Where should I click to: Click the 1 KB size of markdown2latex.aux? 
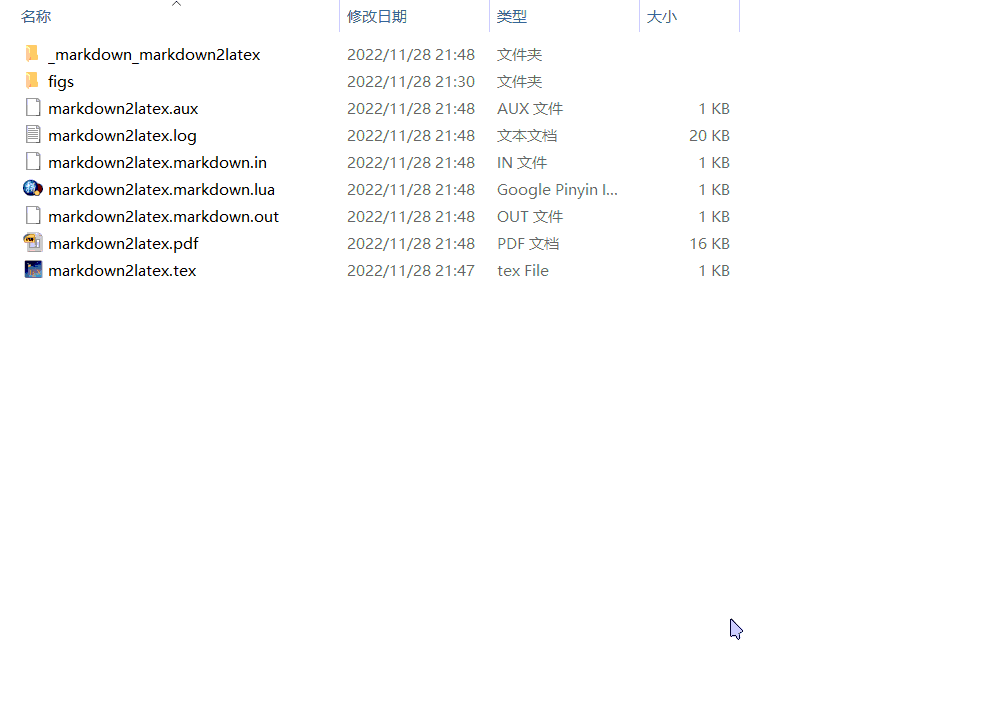point(714,109)
